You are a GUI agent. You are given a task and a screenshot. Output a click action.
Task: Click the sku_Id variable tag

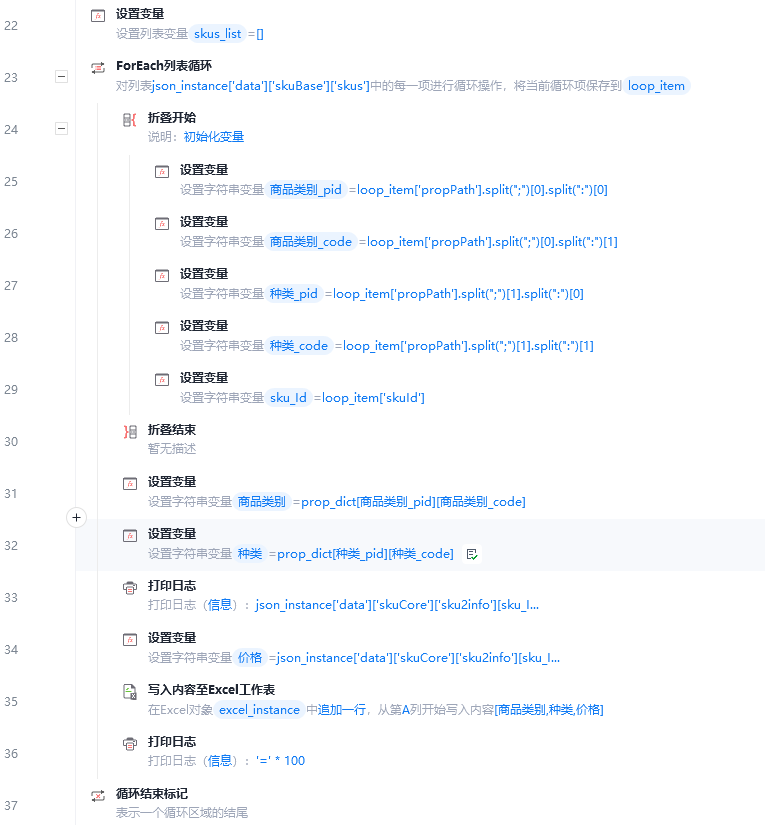point(288,398)
